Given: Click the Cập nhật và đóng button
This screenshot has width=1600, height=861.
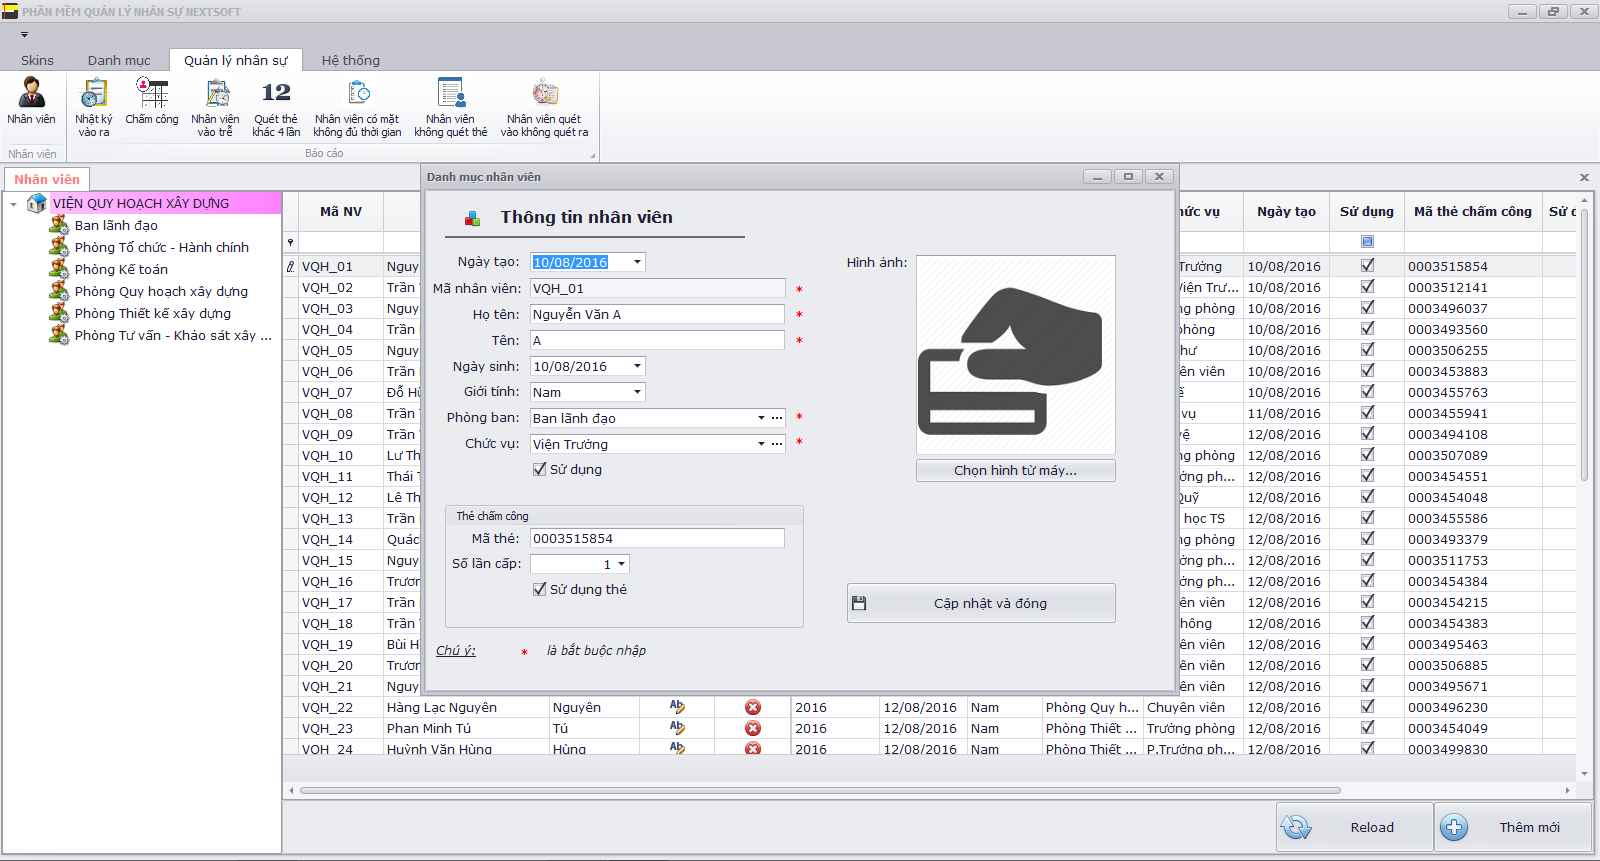Looking at the screenshot, I should coord(981,603).
